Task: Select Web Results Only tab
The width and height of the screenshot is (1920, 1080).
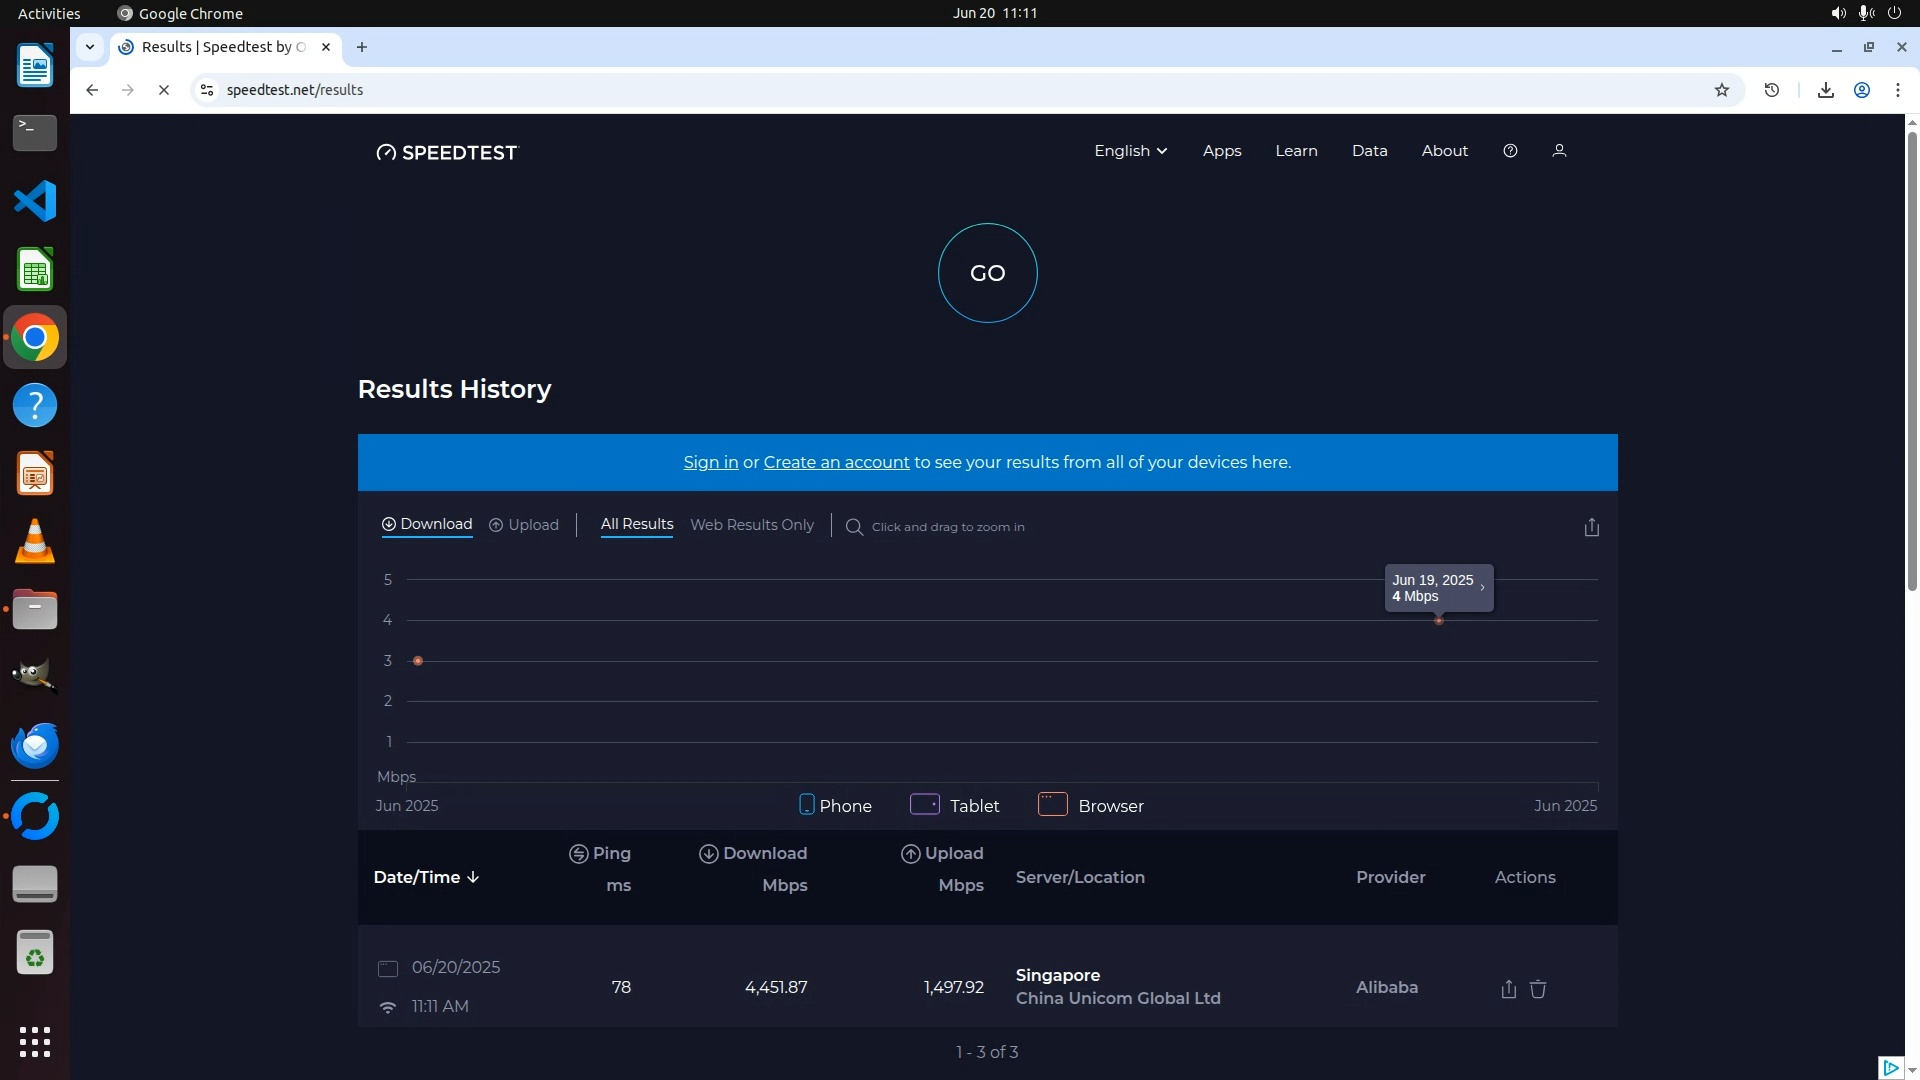Action: [751, 525]
